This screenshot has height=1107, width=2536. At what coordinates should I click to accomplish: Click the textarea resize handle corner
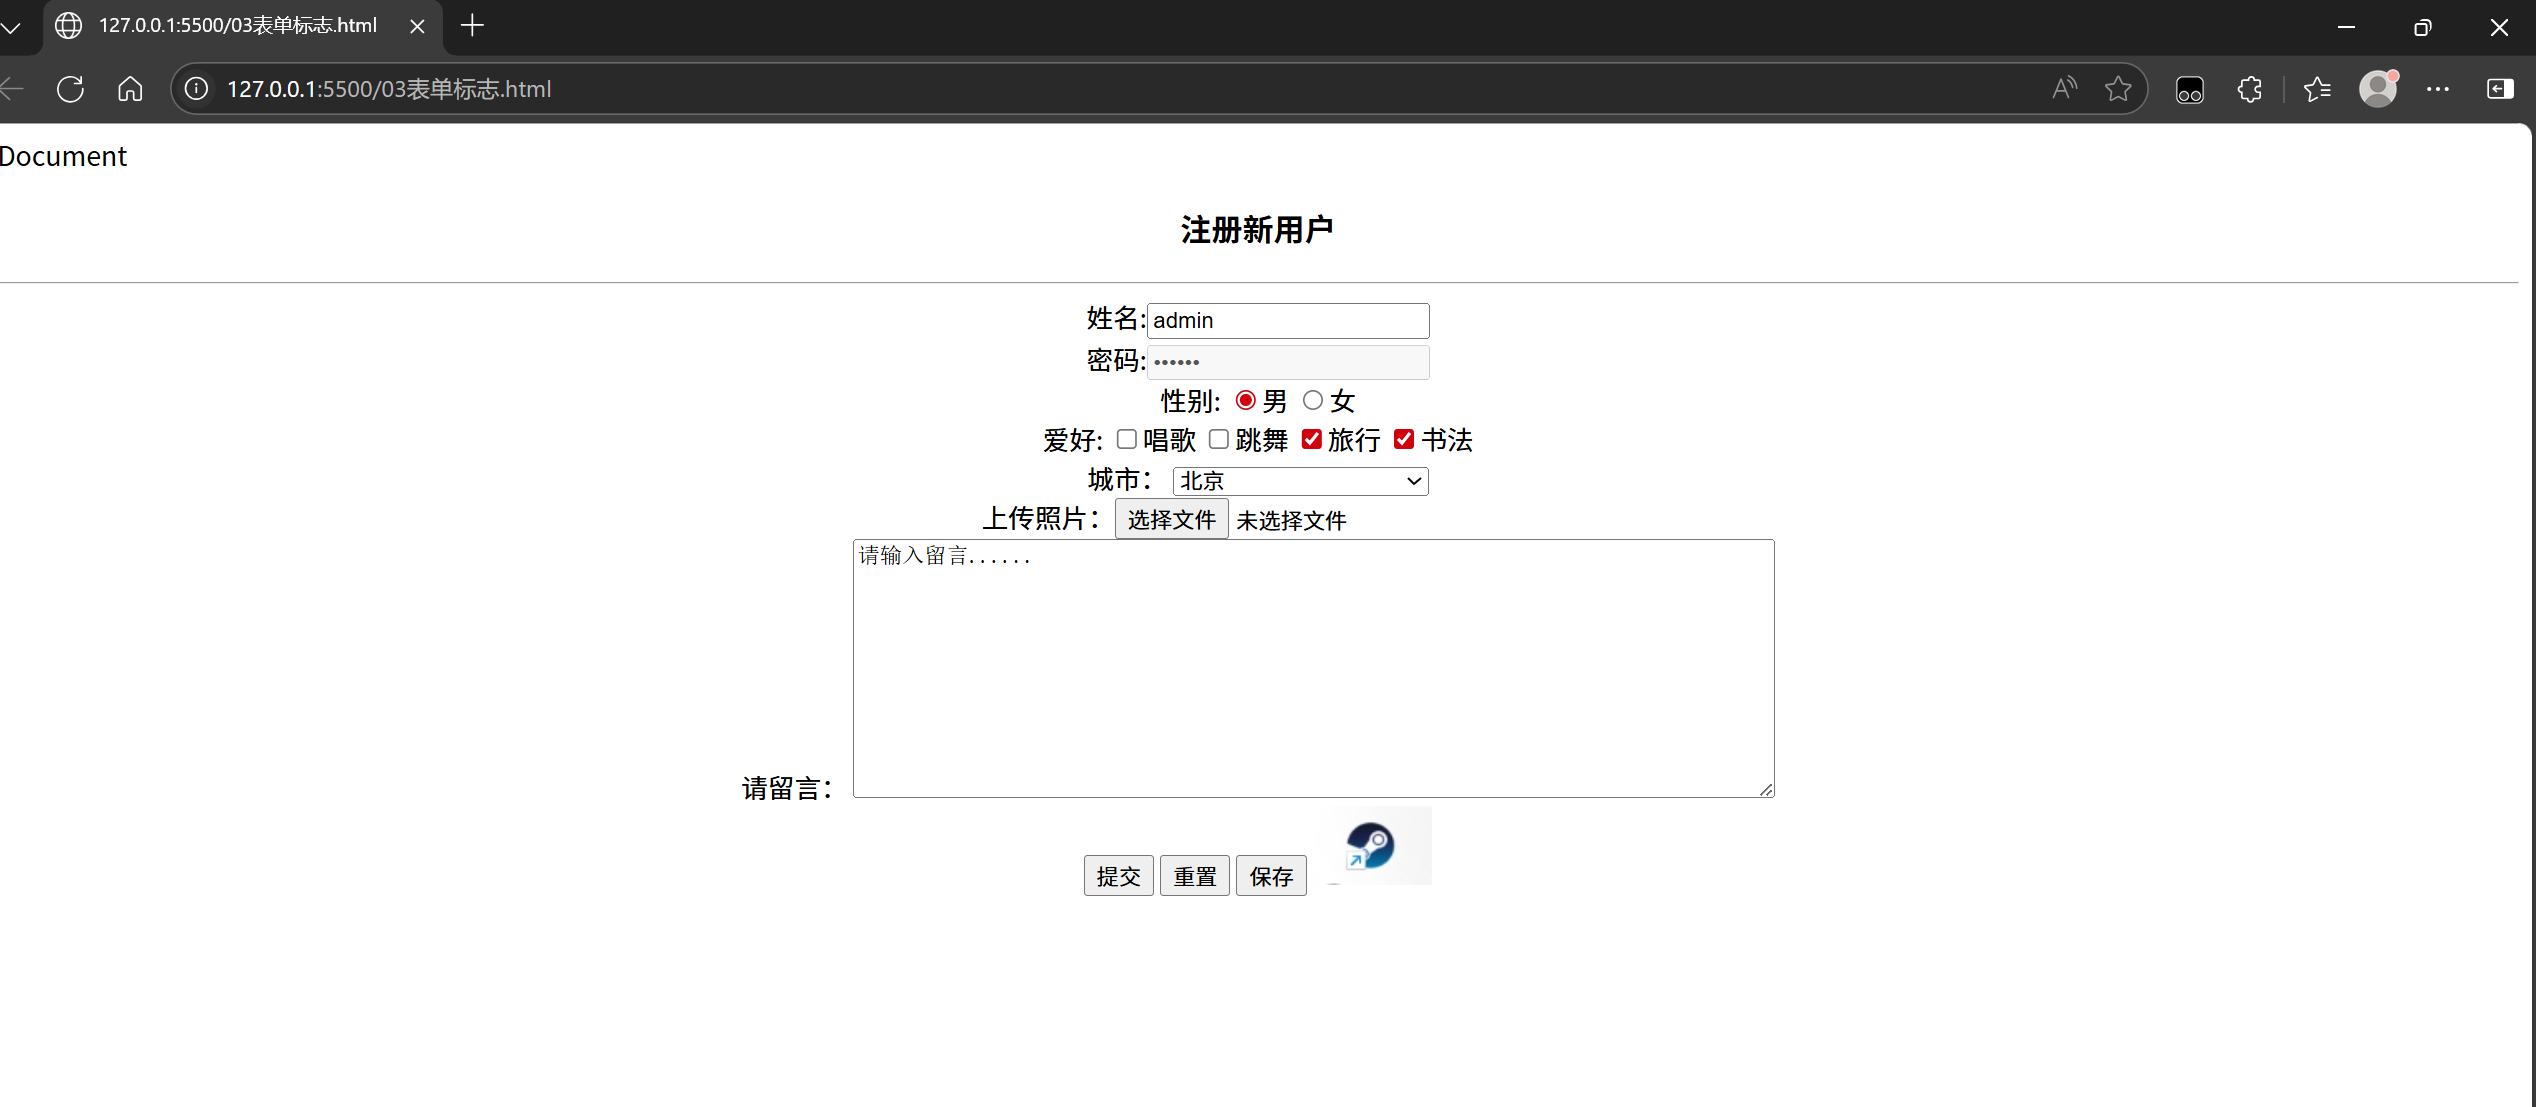point(1765,788)
